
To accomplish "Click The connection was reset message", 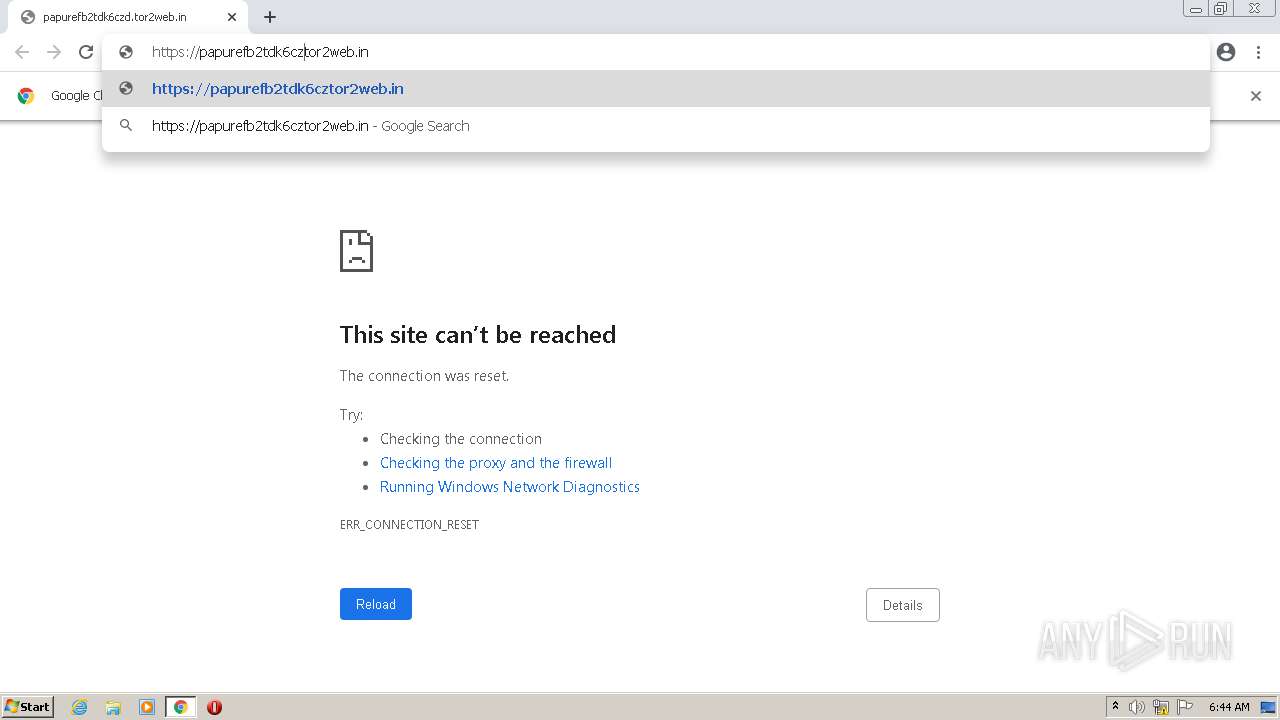I will point(424,376).
